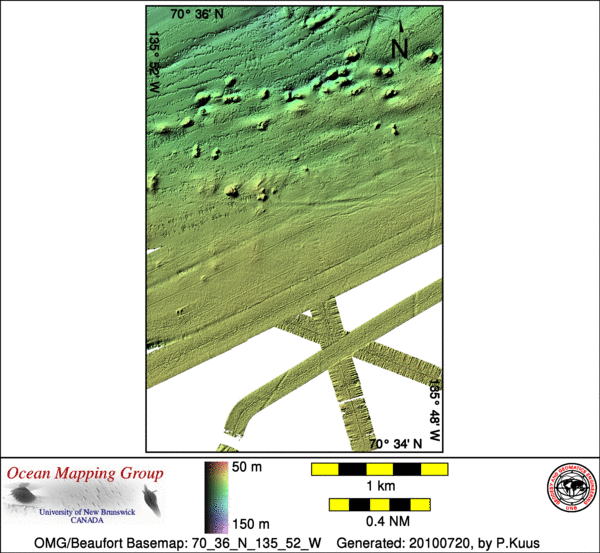This screenshot has width=600, height=553.
Task: Click the north arrow compass symbol
Action: (x=400, y=43)
